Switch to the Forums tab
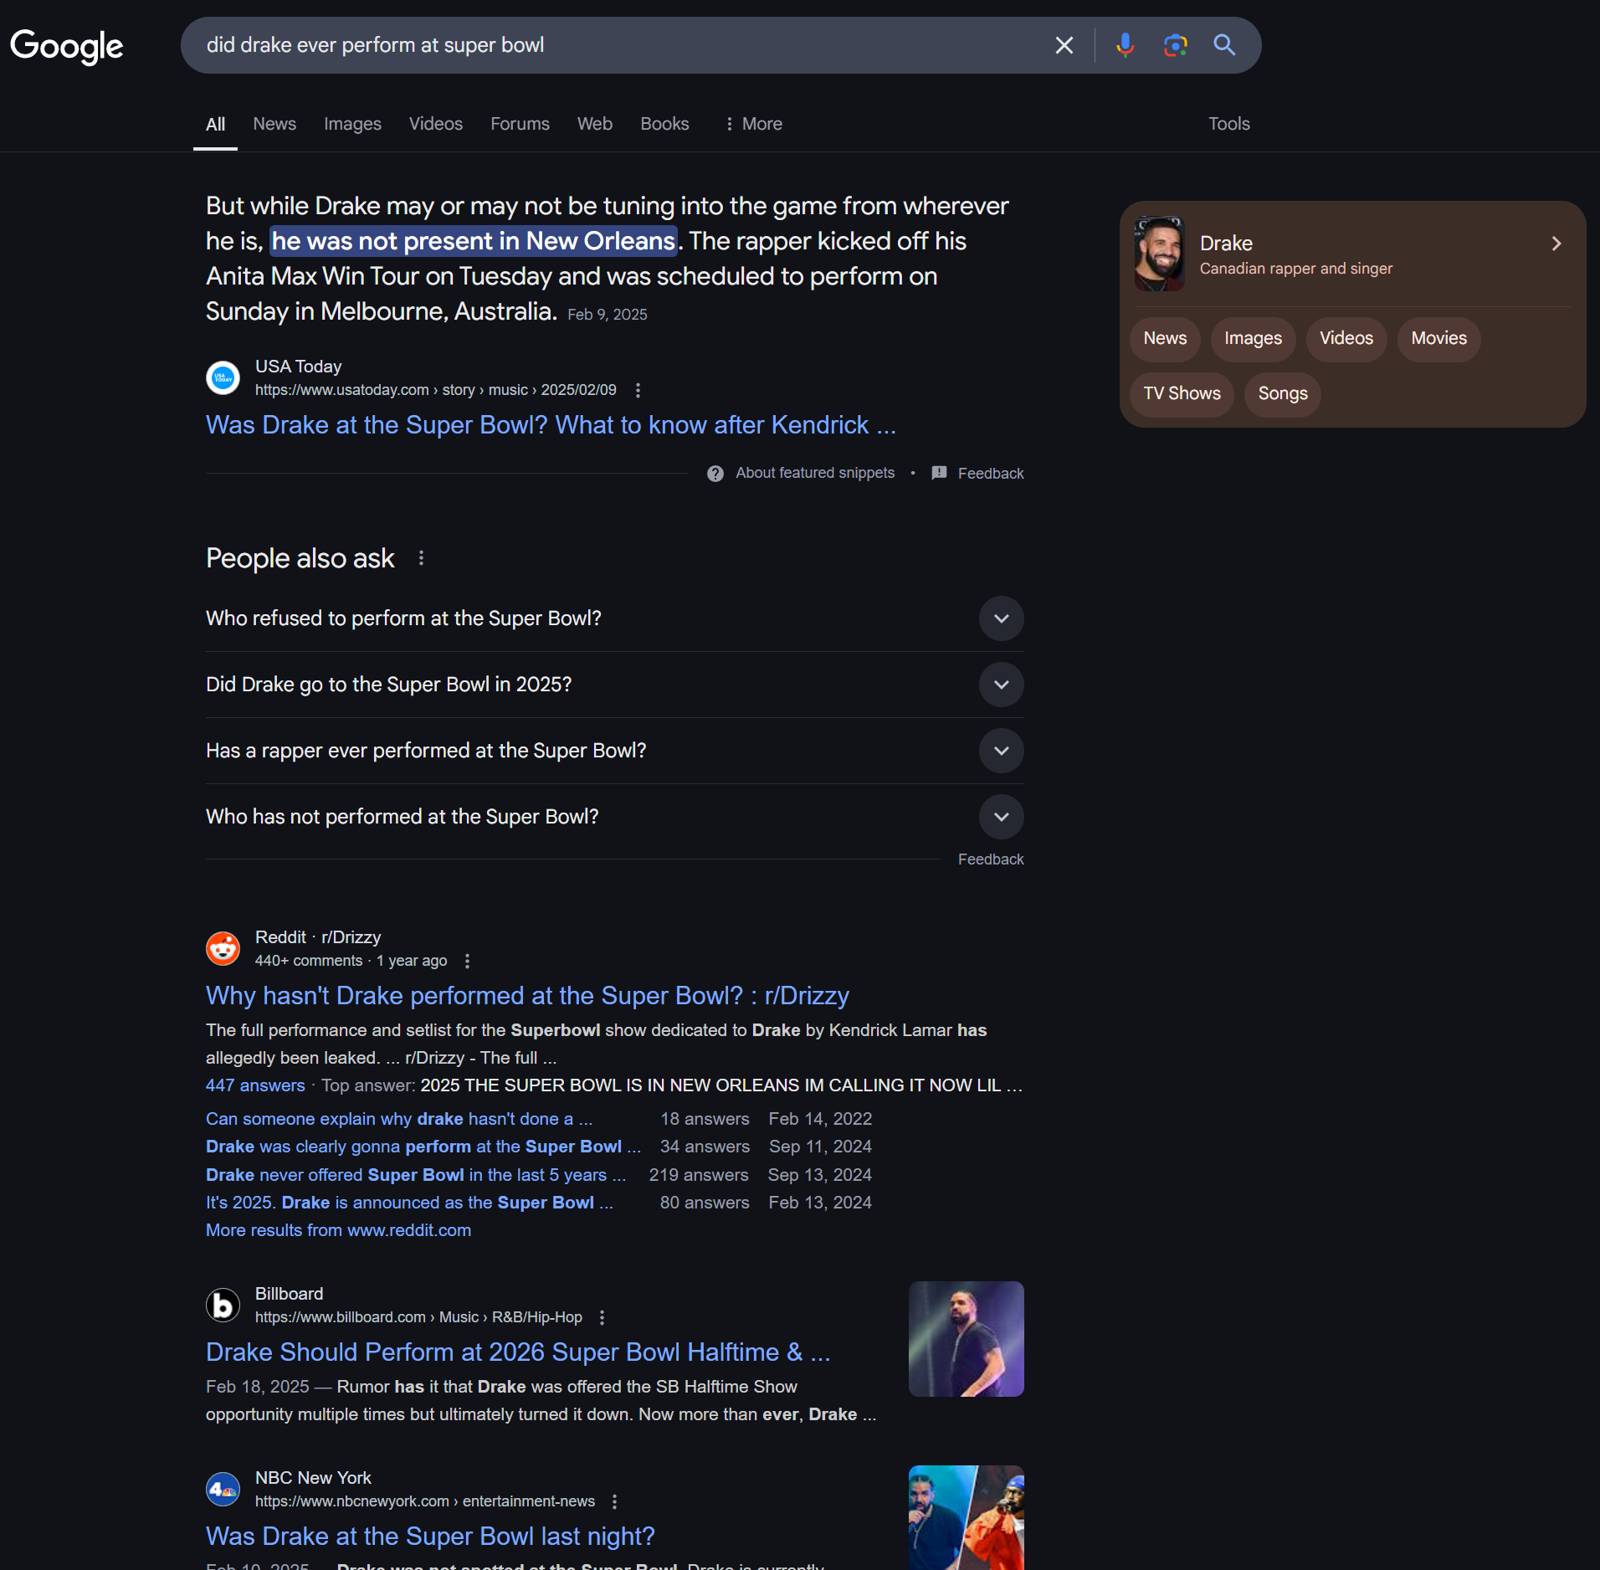 click(x=520, y=124)
